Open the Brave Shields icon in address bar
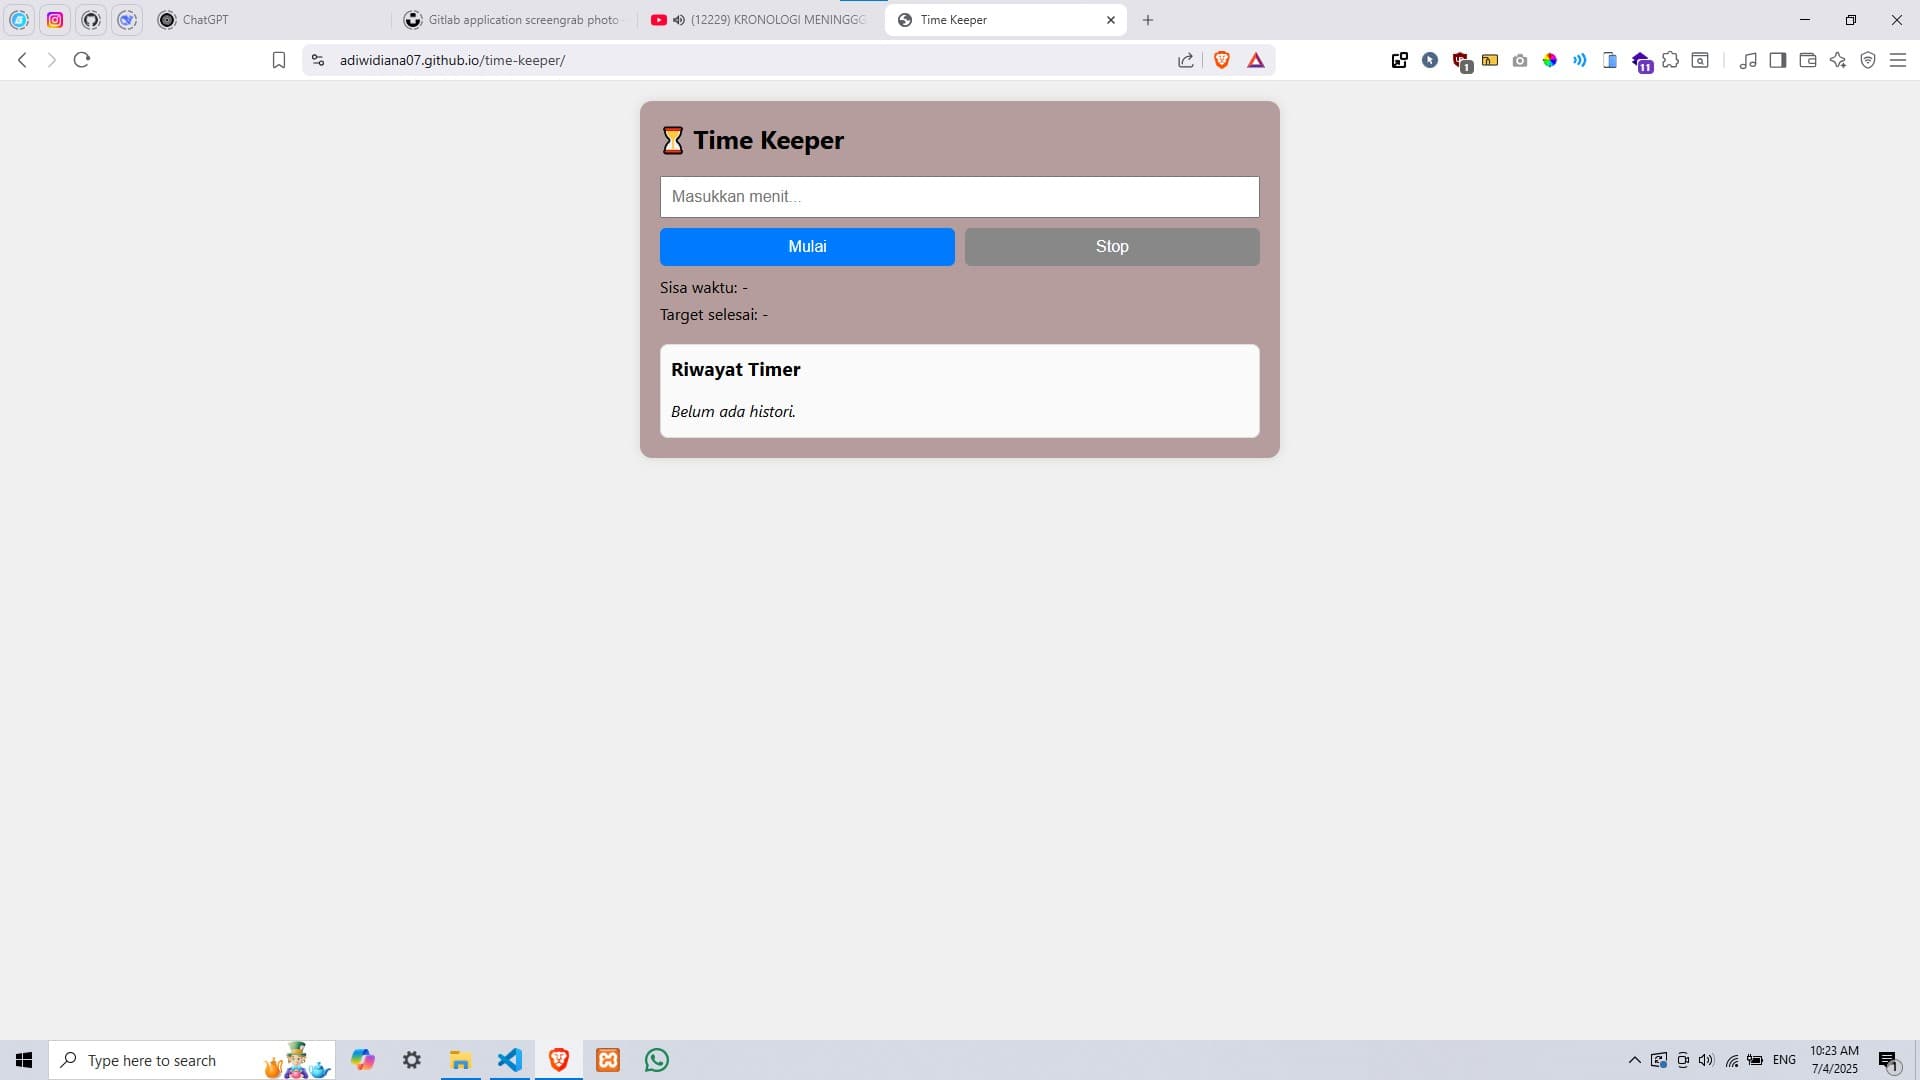Viewport: 1920px width, 1080px height. (1222, 60)
